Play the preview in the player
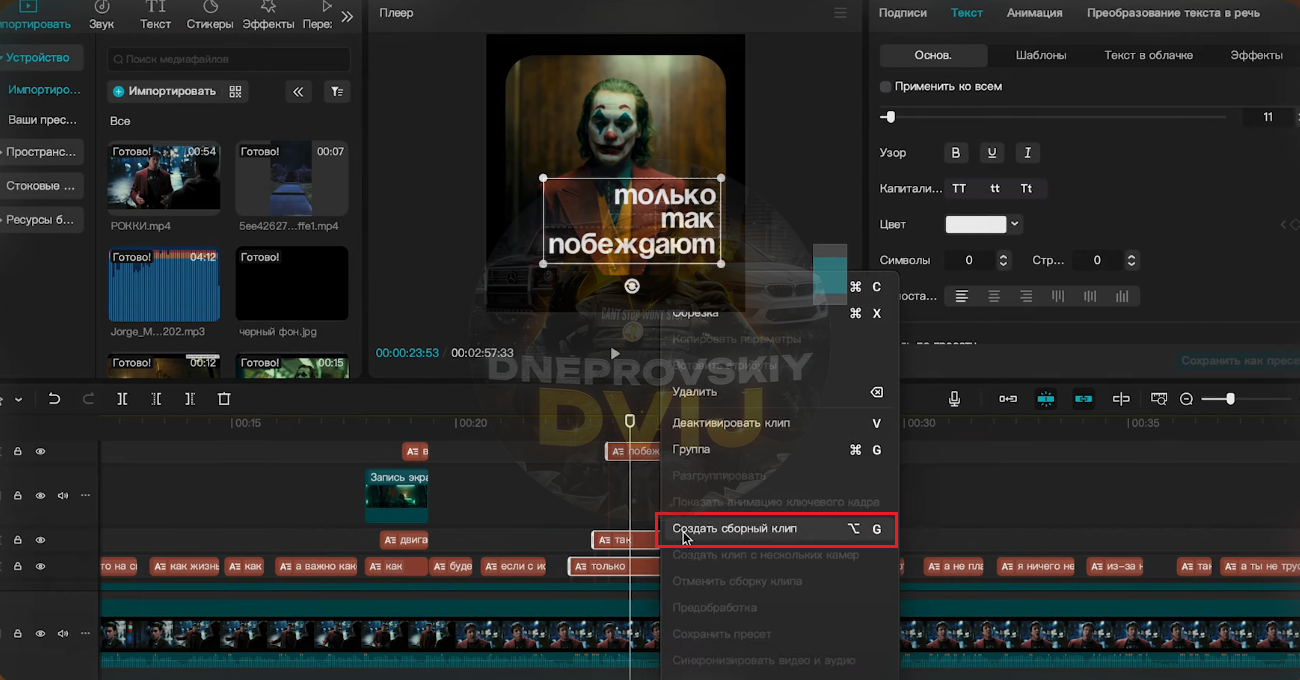 click(615, 353)
